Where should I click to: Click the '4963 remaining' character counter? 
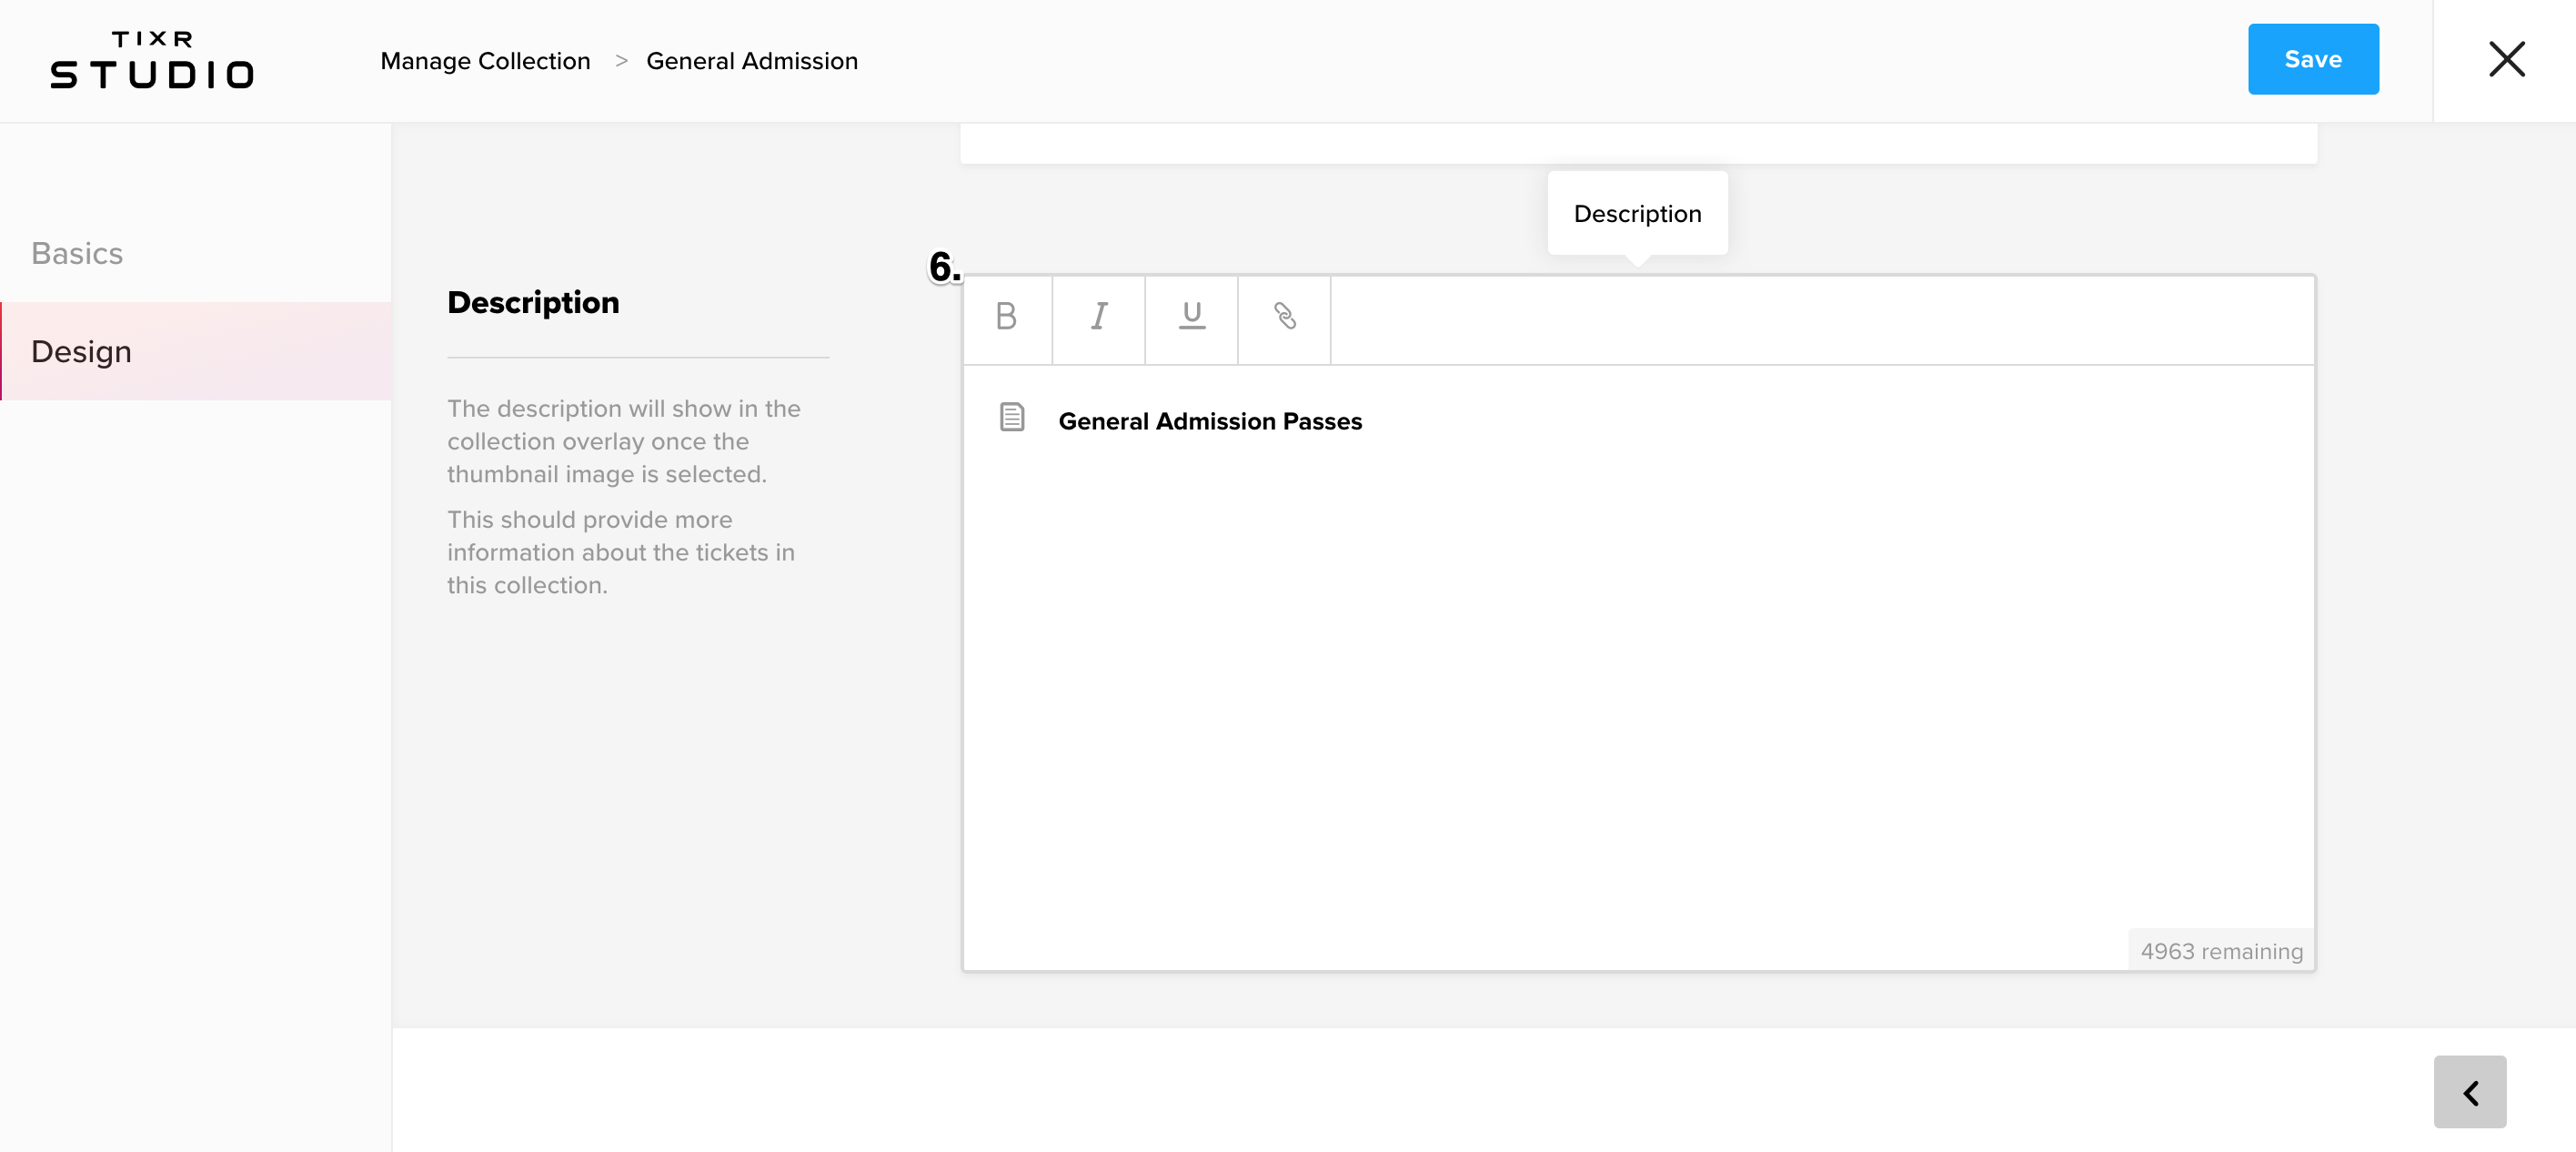tap(2221, 951)
